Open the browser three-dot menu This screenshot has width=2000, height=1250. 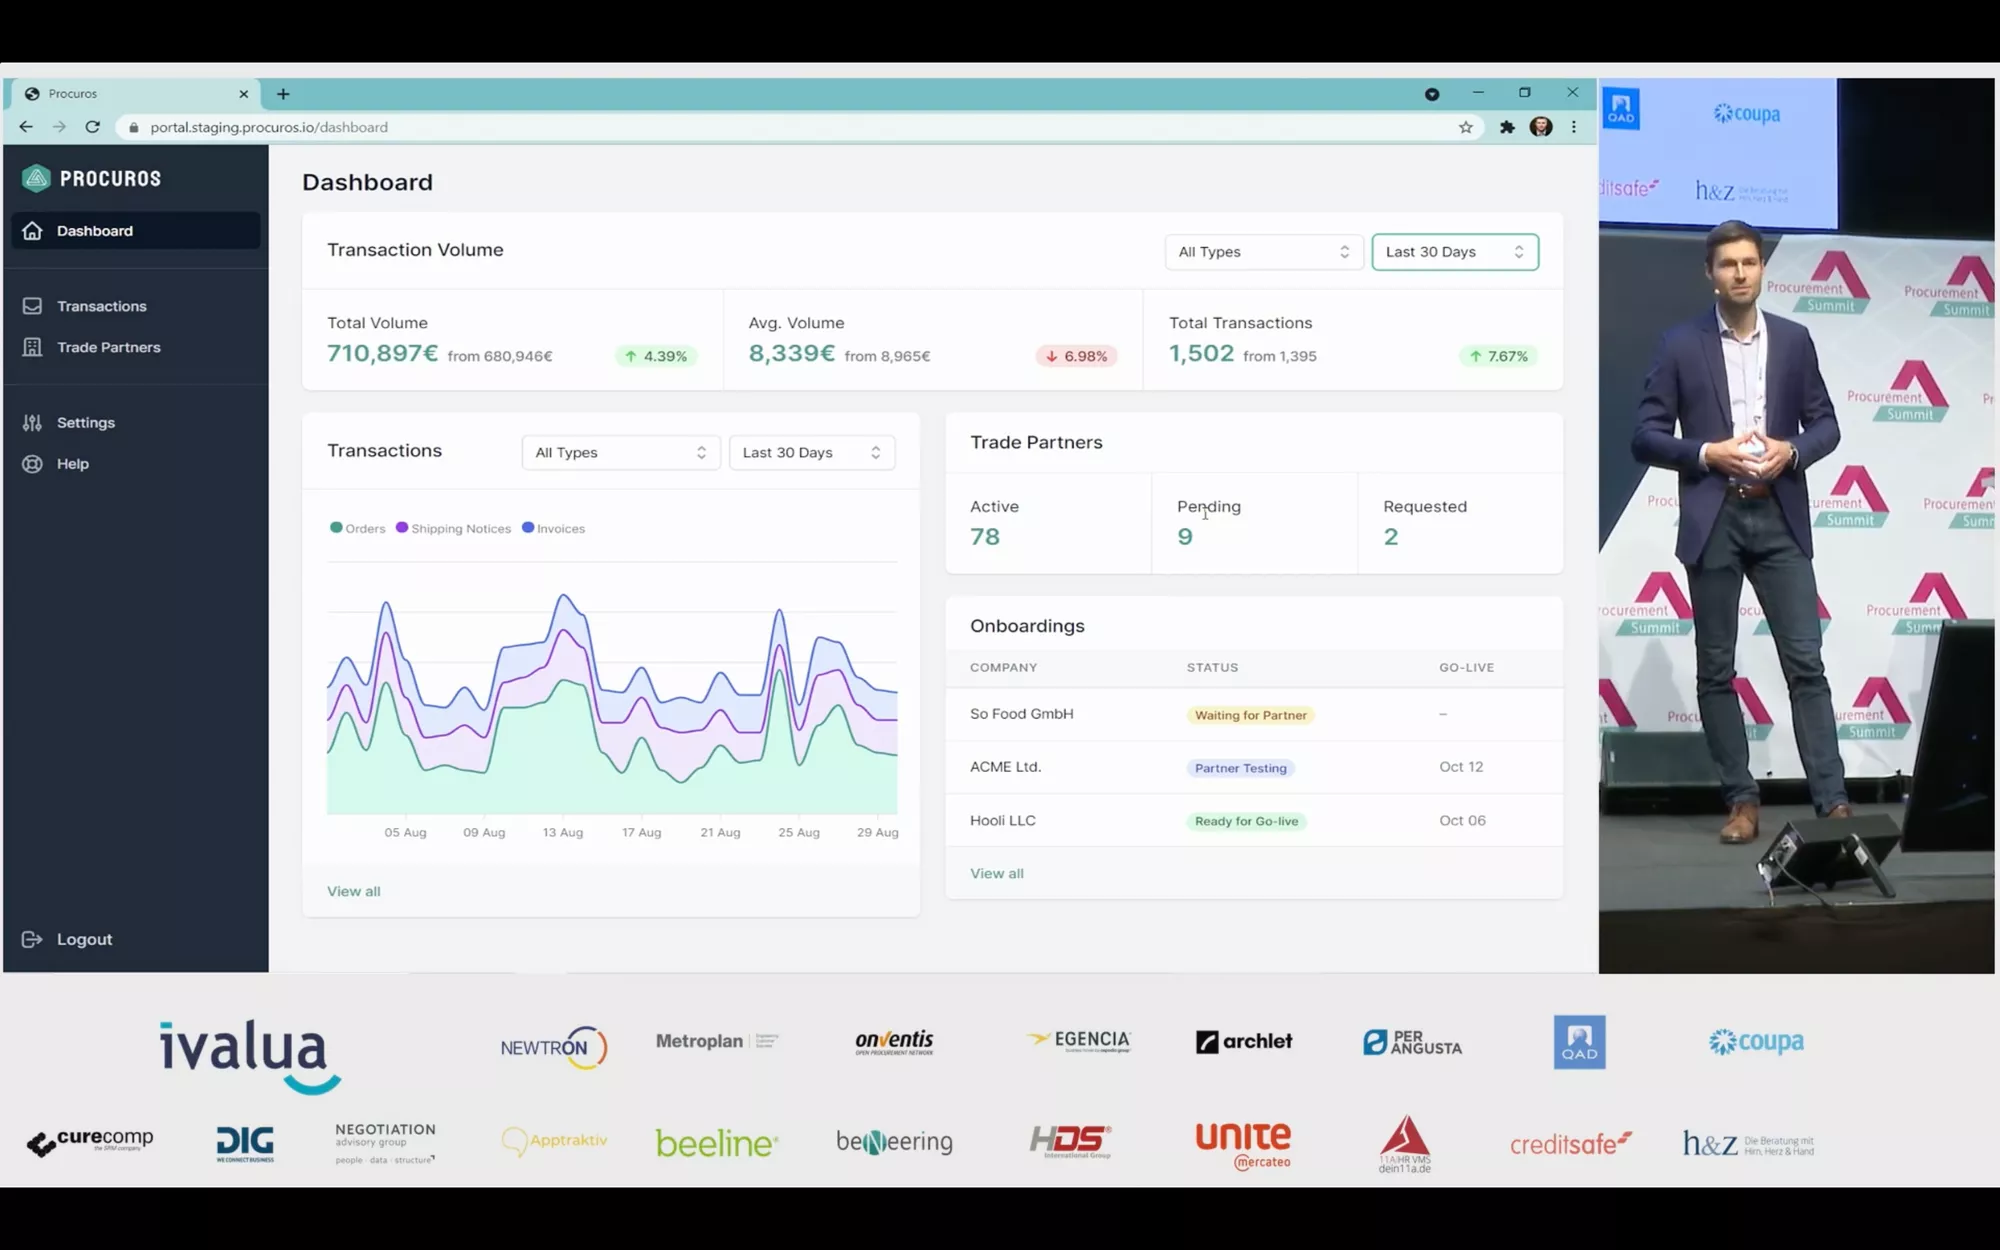click(1574, 127)
